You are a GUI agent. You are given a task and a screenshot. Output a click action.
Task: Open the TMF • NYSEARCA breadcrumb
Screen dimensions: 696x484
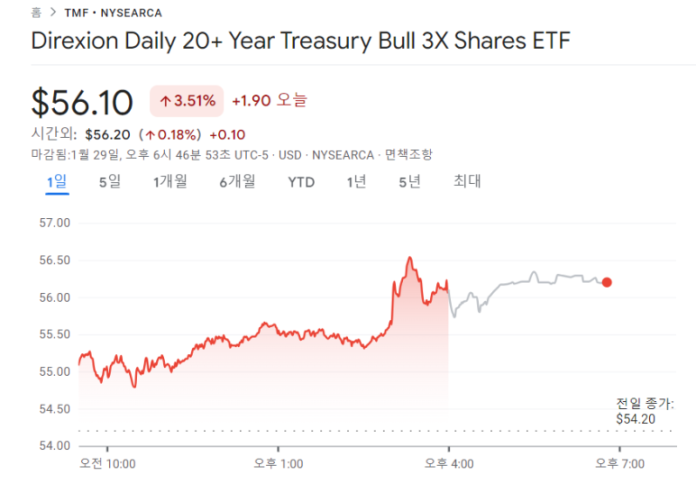pos(113,13)
